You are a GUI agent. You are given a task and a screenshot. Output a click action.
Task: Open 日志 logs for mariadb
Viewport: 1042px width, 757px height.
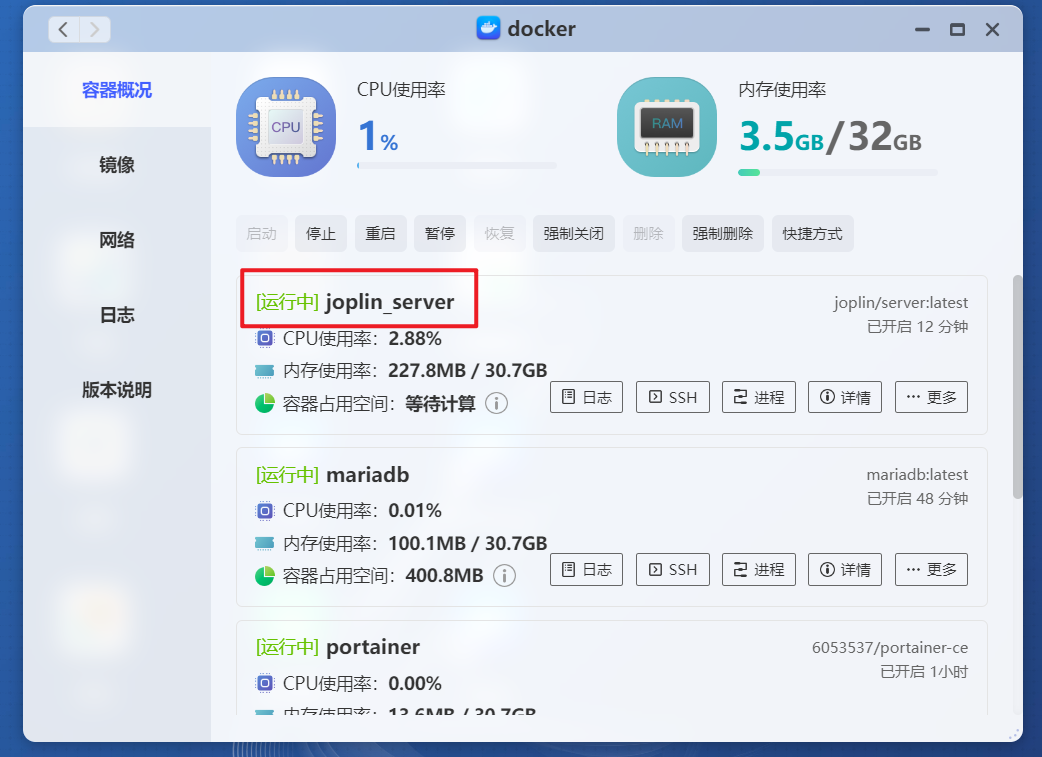click(x=586, y=569)
